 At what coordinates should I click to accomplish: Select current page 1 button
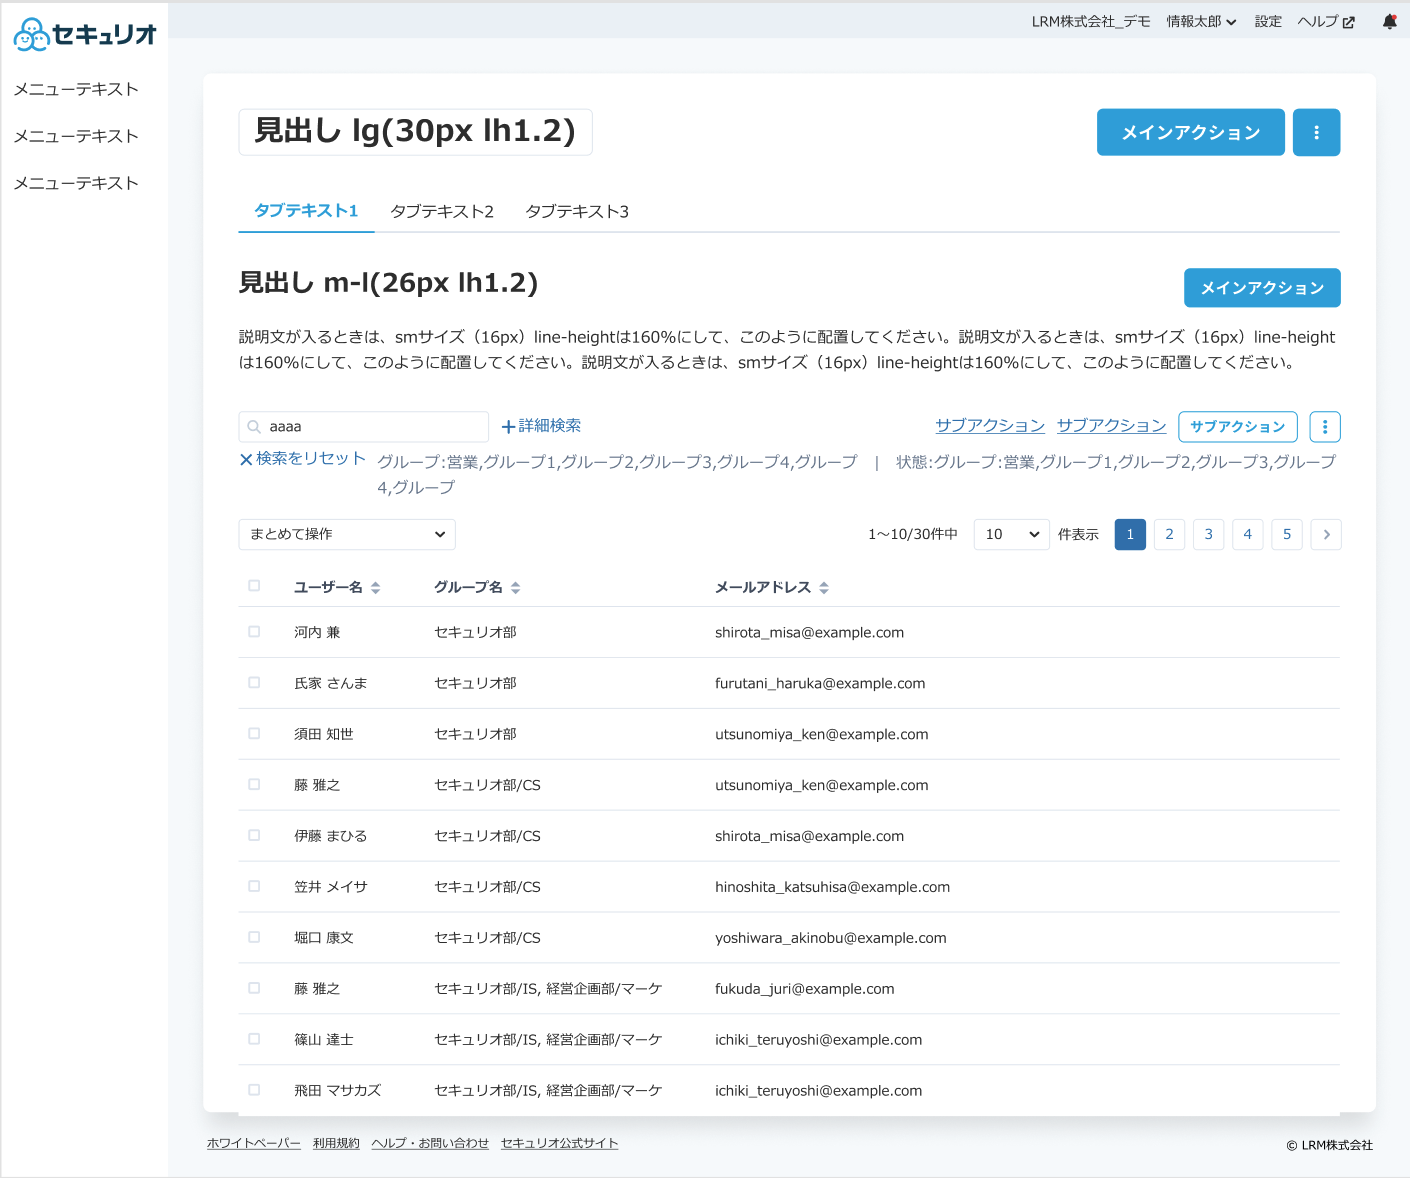tap(1130, 534)
